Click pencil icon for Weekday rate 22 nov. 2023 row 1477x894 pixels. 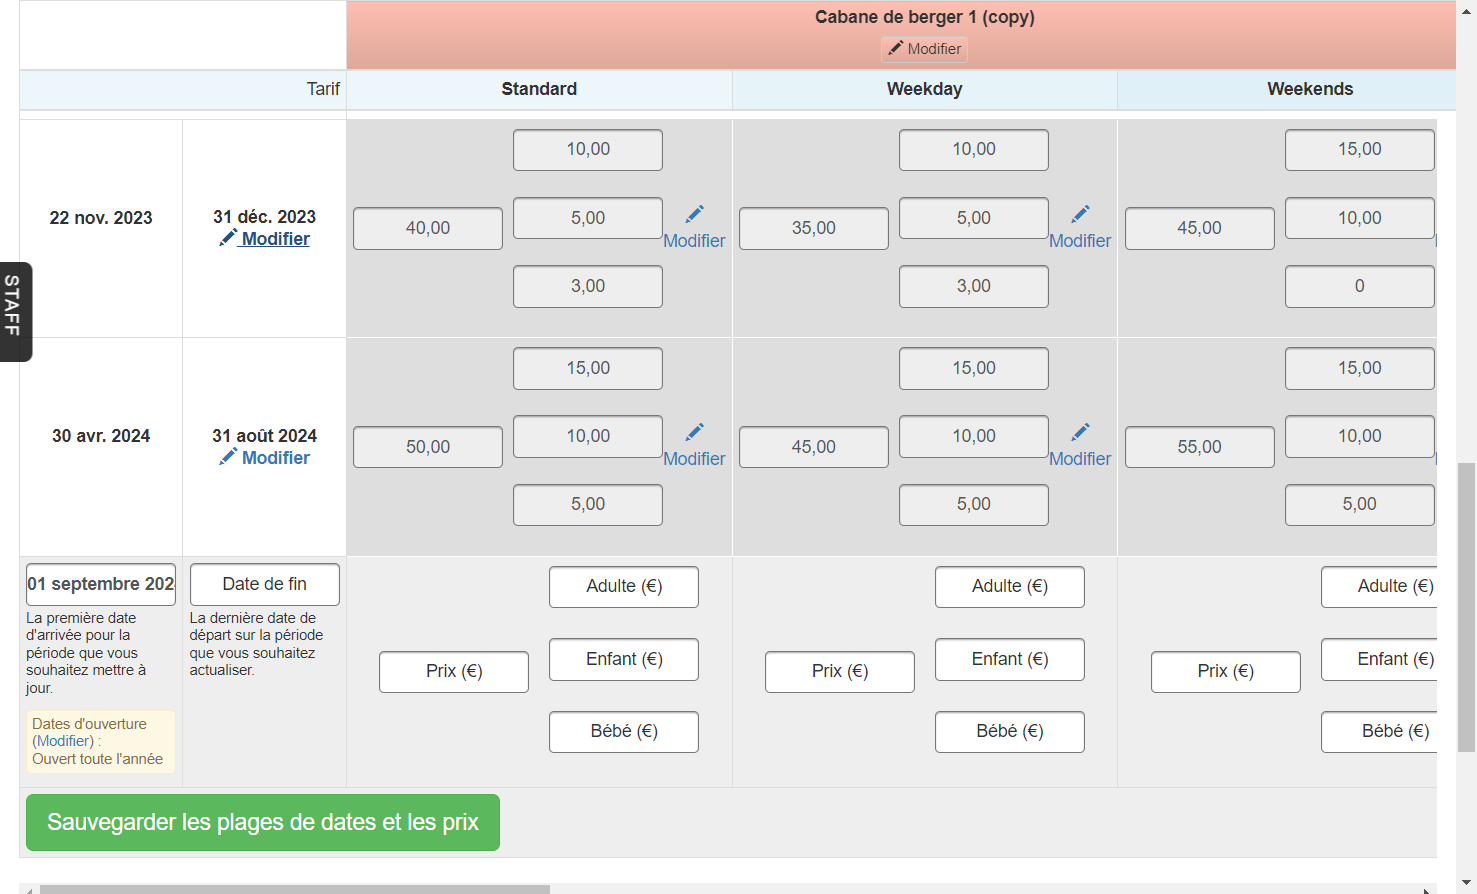click(x=1080, y=214)
